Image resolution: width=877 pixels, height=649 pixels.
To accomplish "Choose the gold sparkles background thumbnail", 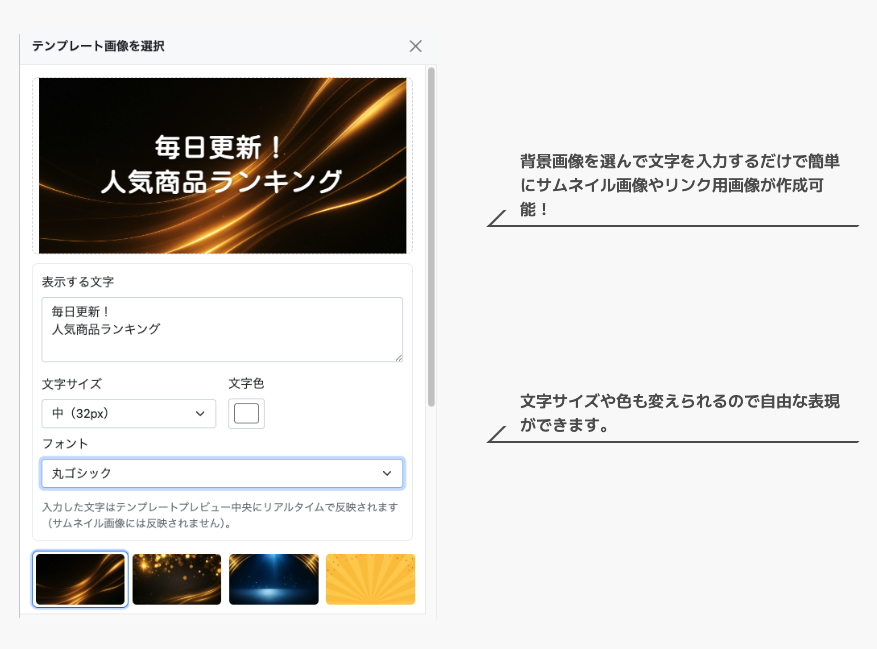I will (x=176, y=579).
